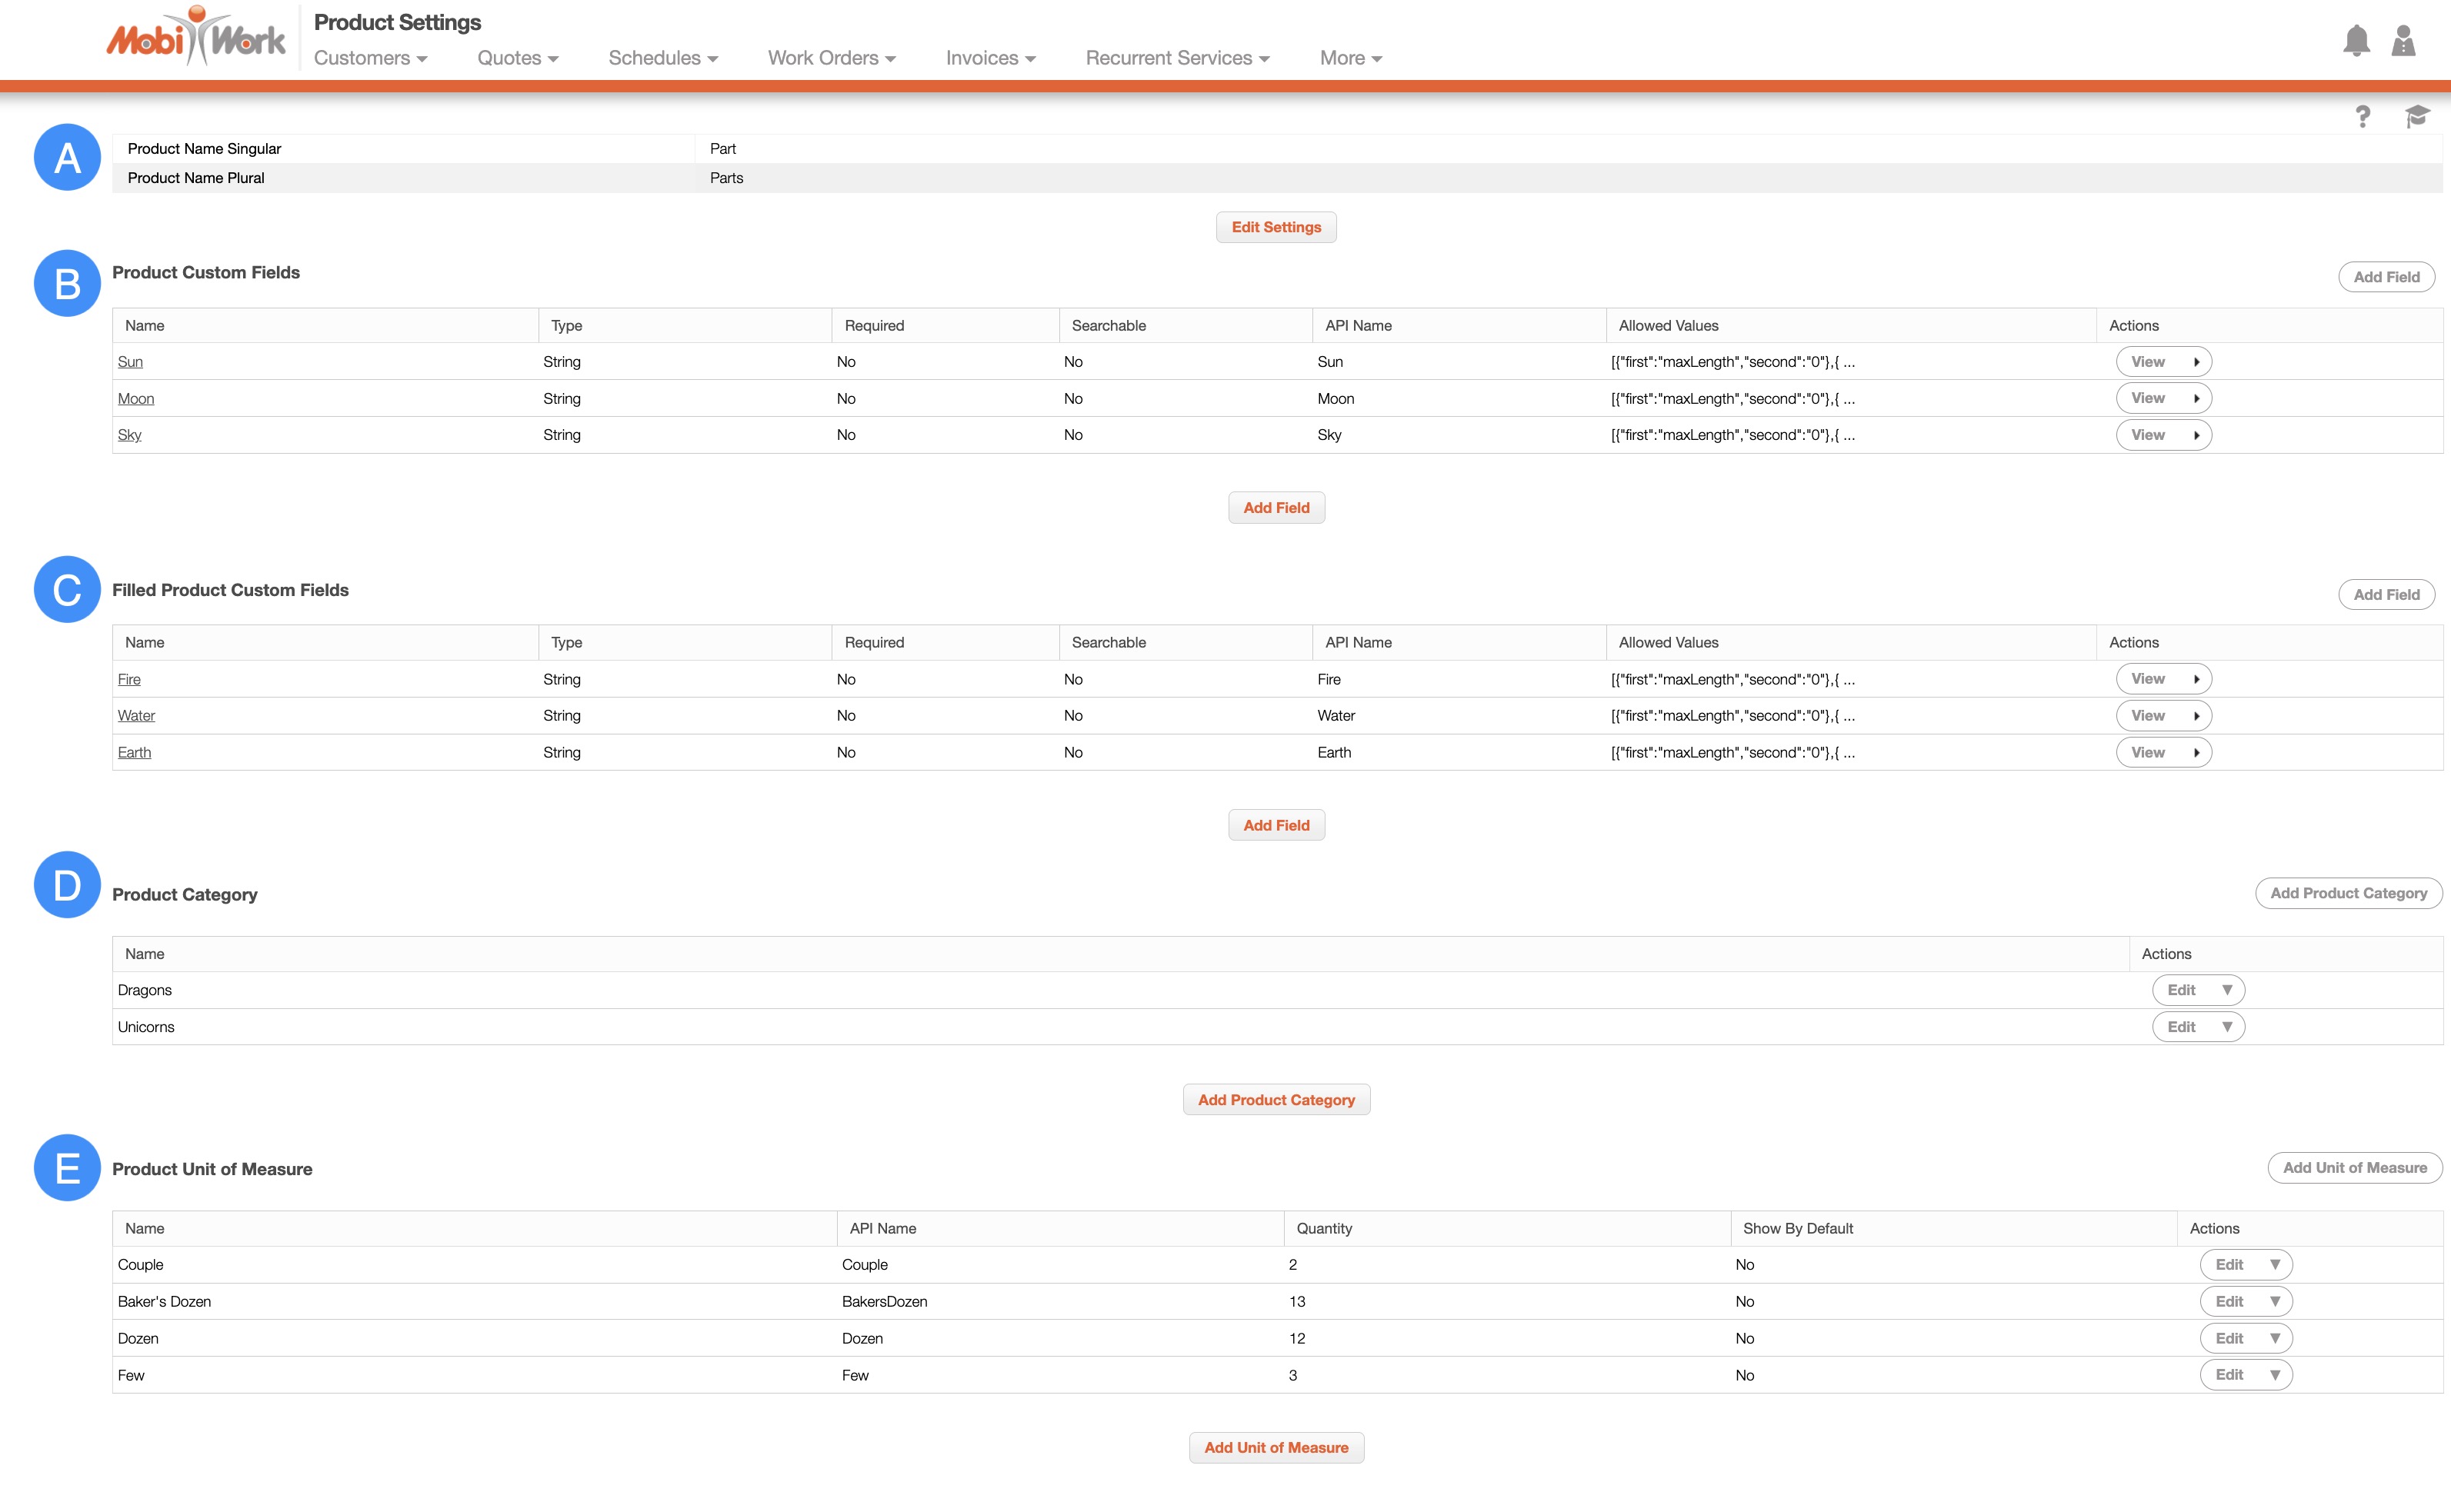Screen dimensions: 2451x1512
Task: Expand the arrow next to Sun's View button
Action: (2196, 362)
